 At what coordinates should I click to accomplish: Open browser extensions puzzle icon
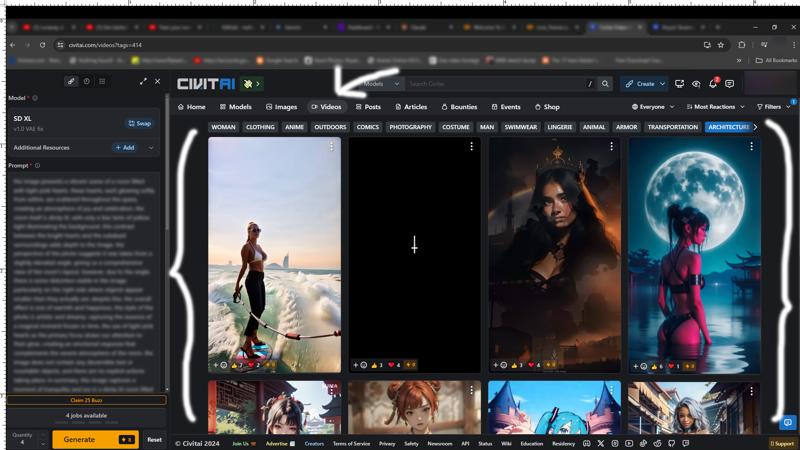(741, 45)
